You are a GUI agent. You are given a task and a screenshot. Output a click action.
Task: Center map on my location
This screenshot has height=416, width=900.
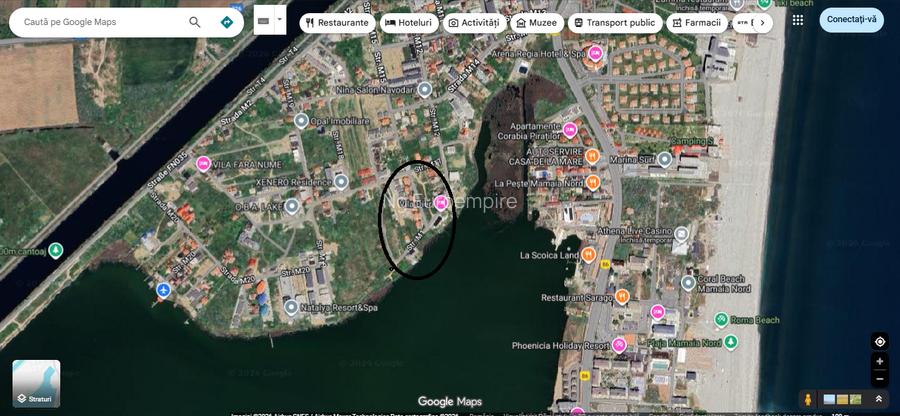(x=879, y=341)
